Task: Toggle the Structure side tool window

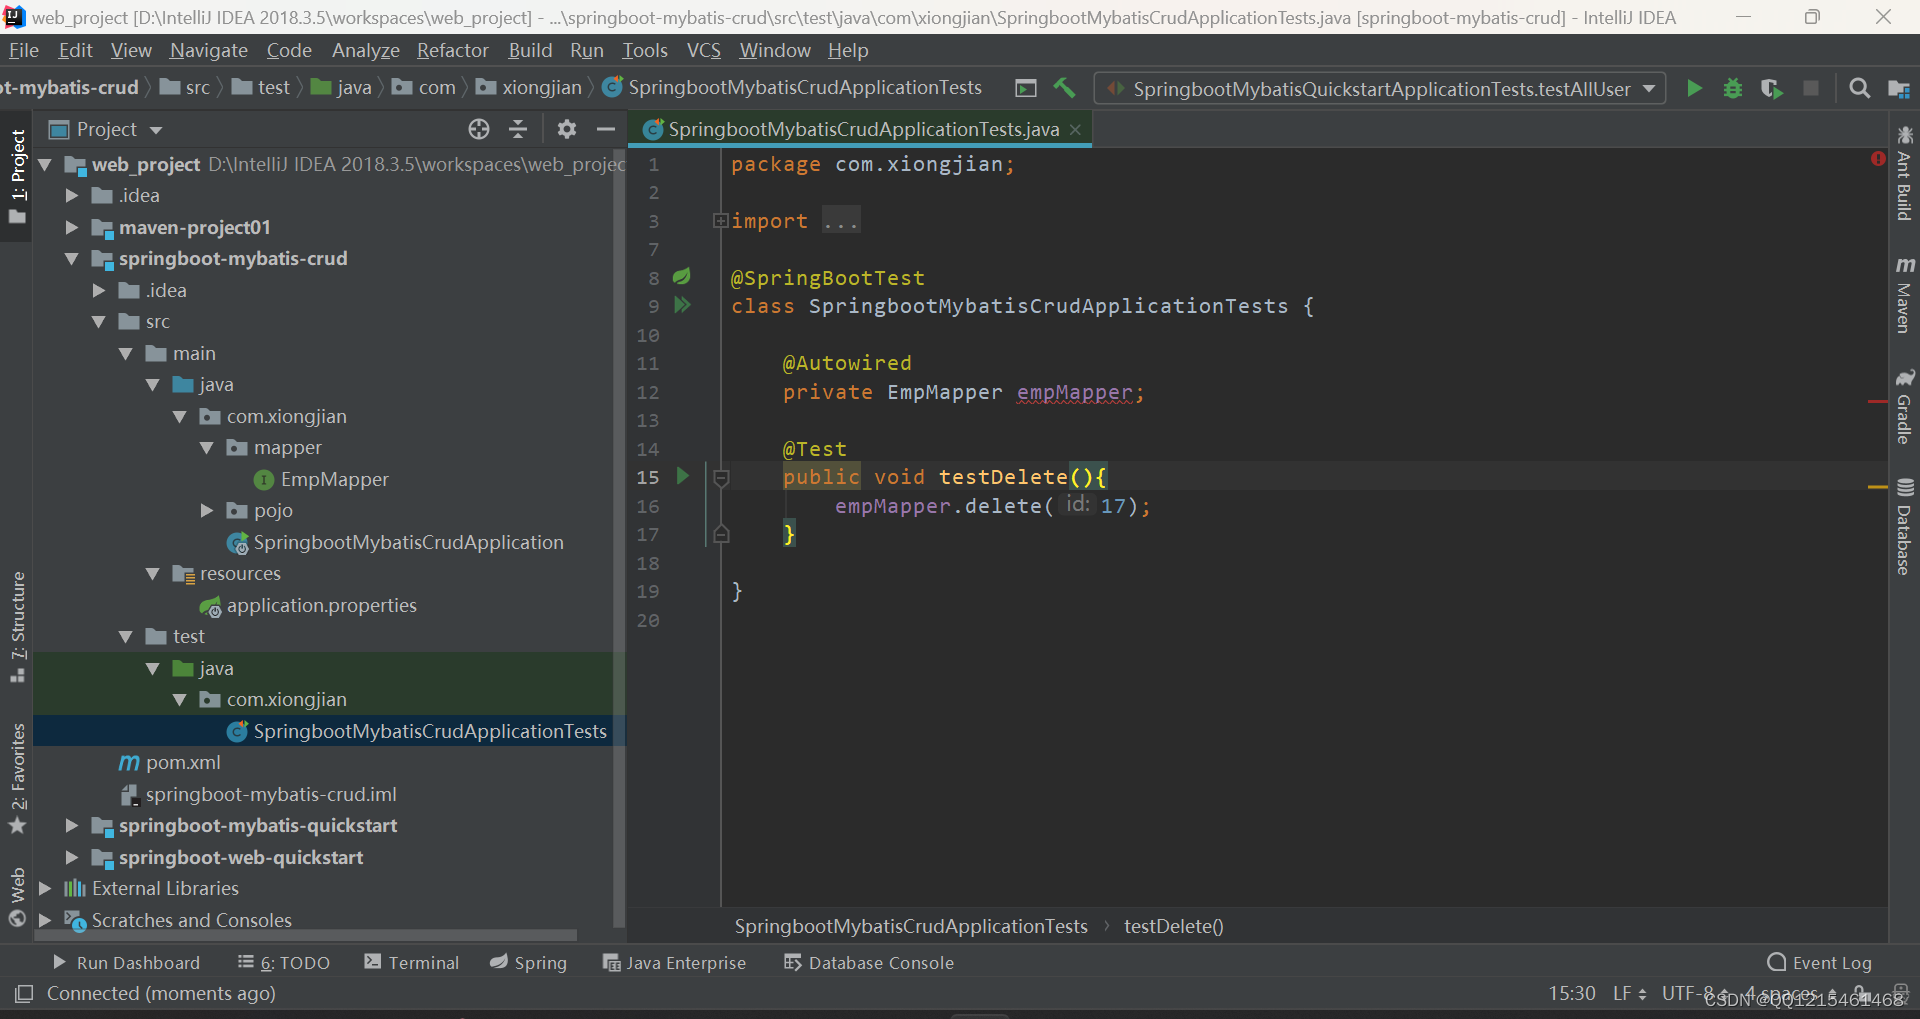Action: pos(17,627)
